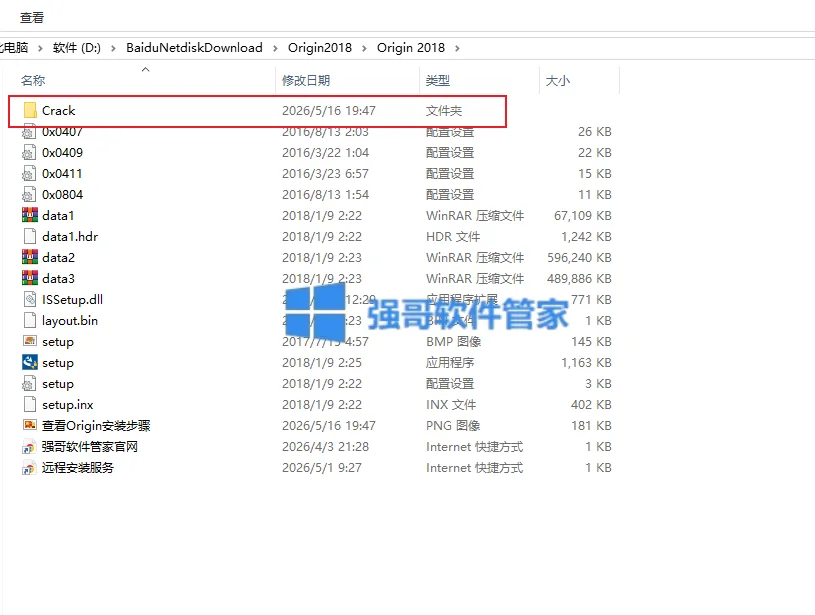The height and width of the screenshot is (615, 815).
Task: Select the layout.bin file icon
Action: (30, 320)
